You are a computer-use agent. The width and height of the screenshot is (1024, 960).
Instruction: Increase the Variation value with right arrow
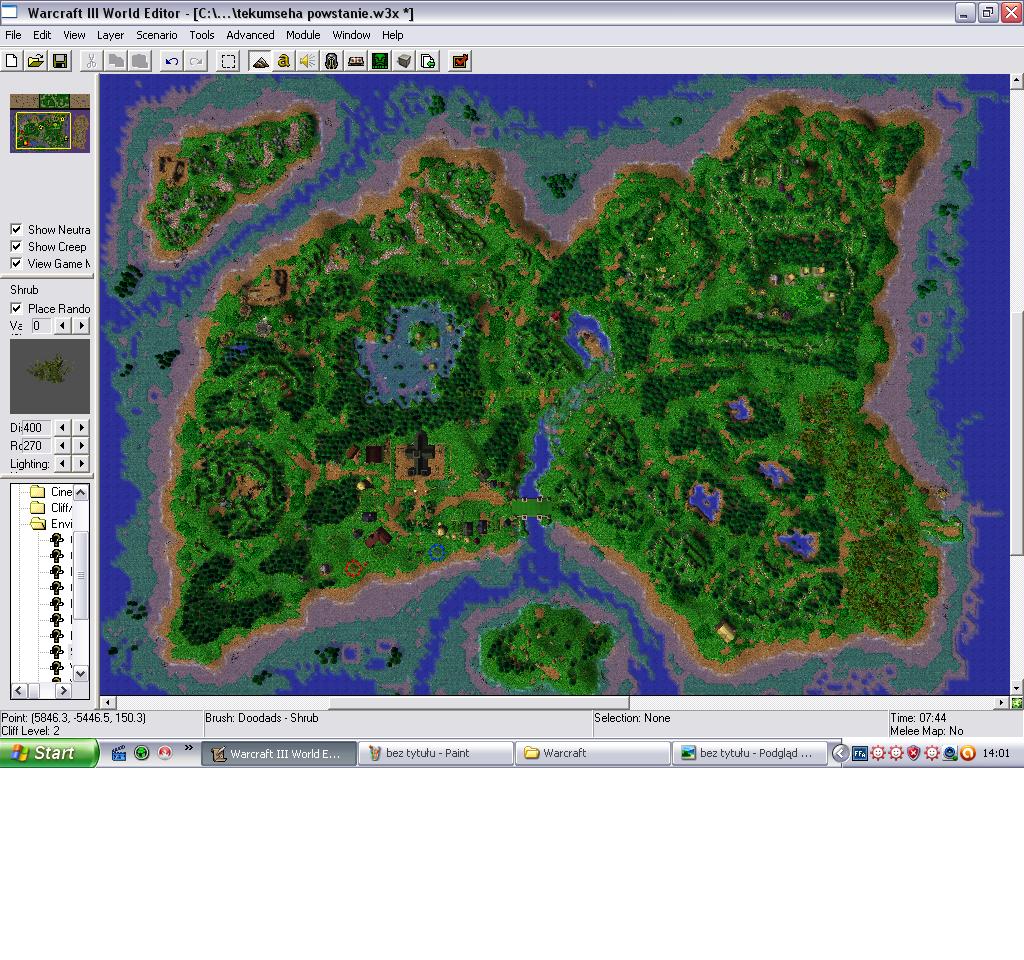point(82,325)
